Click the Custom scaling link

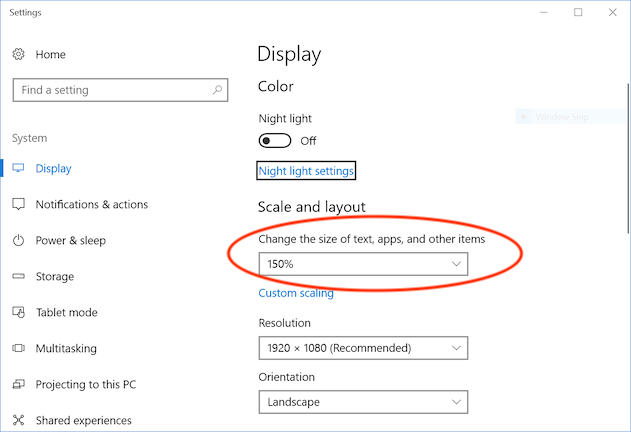(296, 293)
